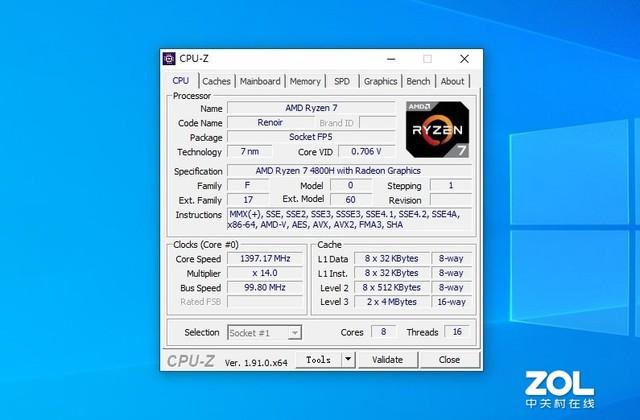Open the Mainboard tab
This screenshot has width=640, height=420.
(260, 81)
